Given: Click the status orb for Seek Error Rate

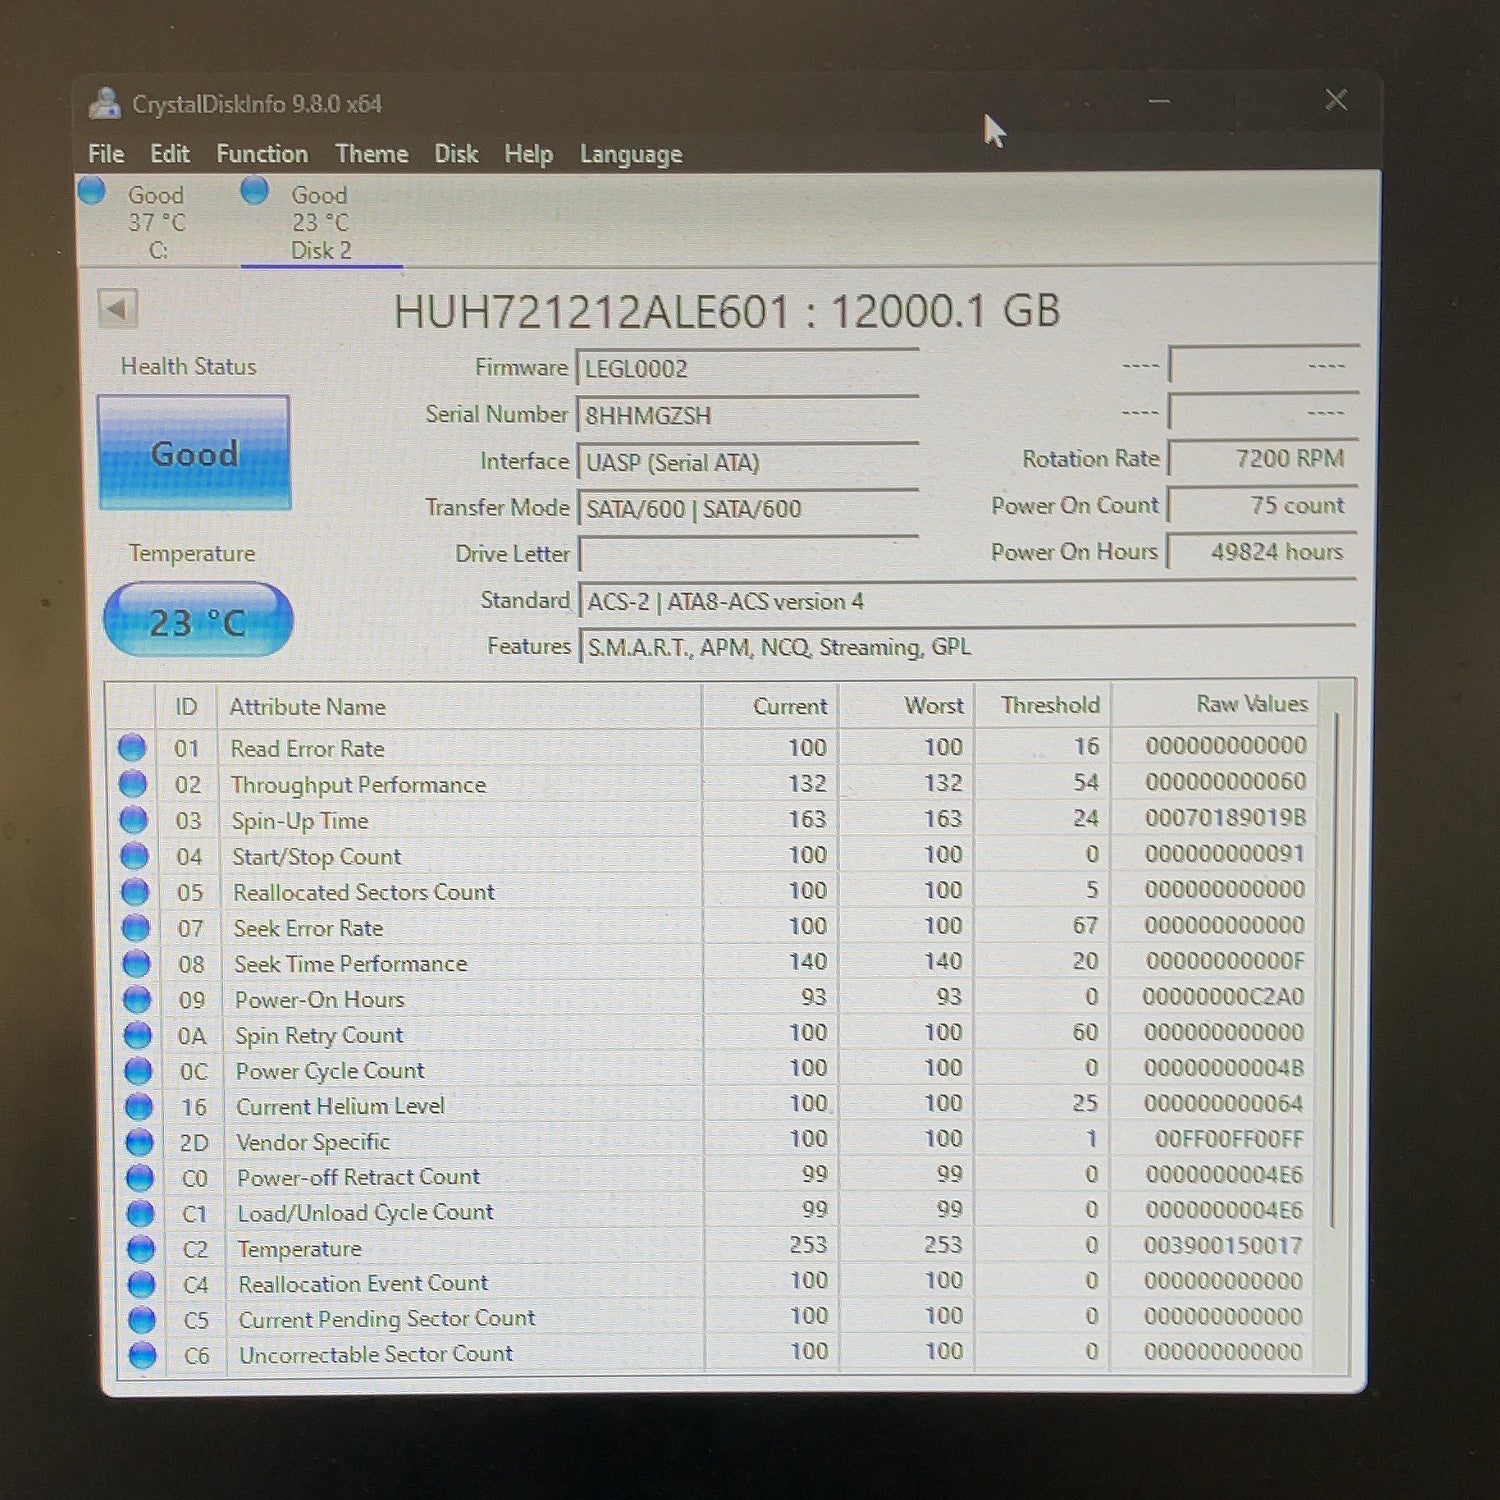Looking at the screenshot, I should [135, 927].
